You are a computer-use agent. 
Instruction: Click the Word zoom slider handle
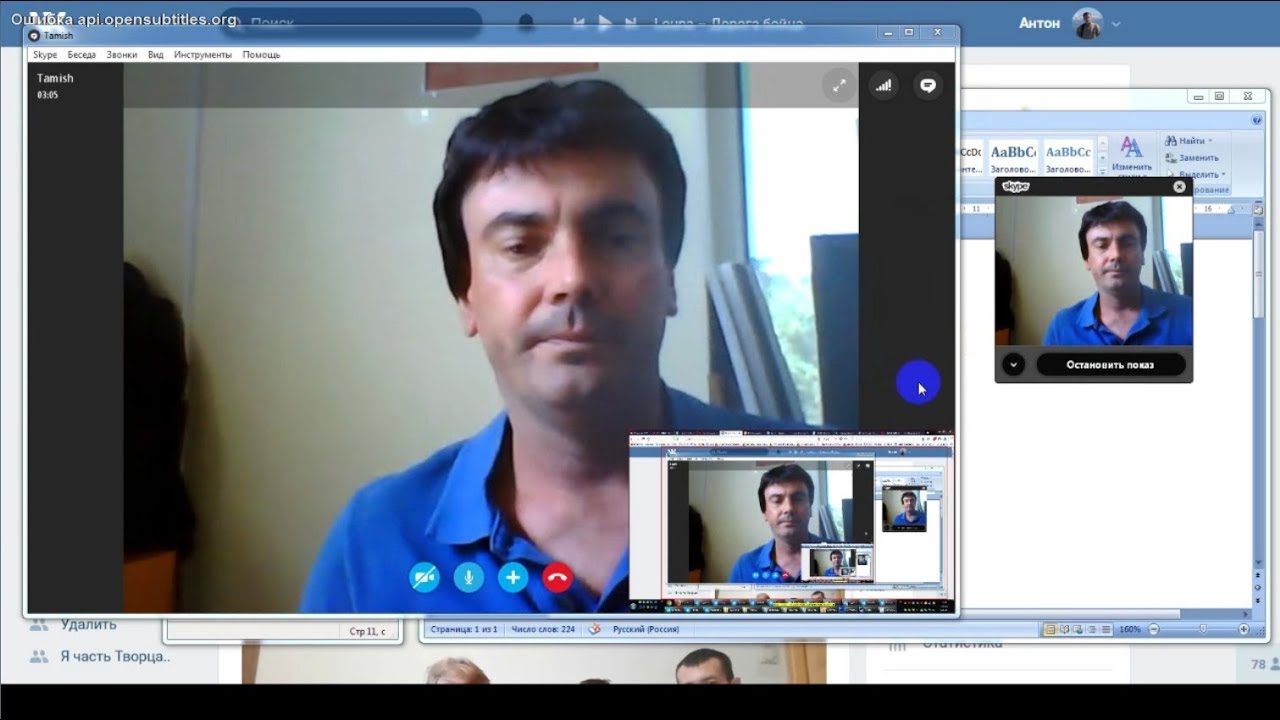click(x=1203, y=630)
